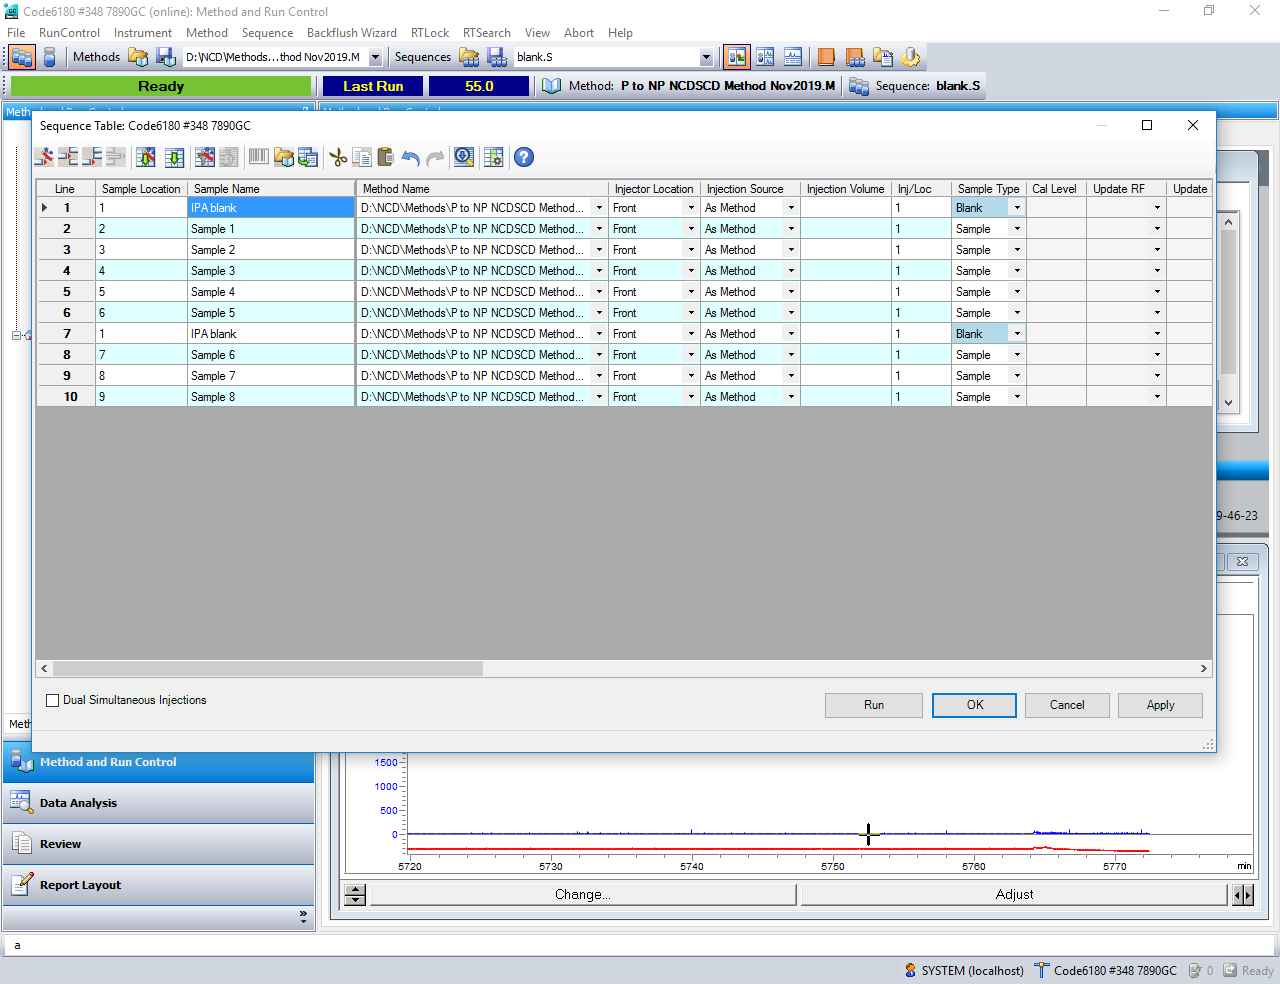
Task: Click Save Method icon next to Methods
Action: (x=166, y=57)
